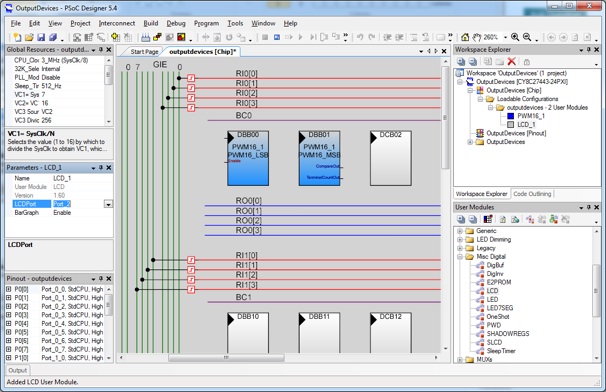Viewport: 606px width, 392px height.
Task: Select the LCD user module
Action: click(x=492, y=291)
